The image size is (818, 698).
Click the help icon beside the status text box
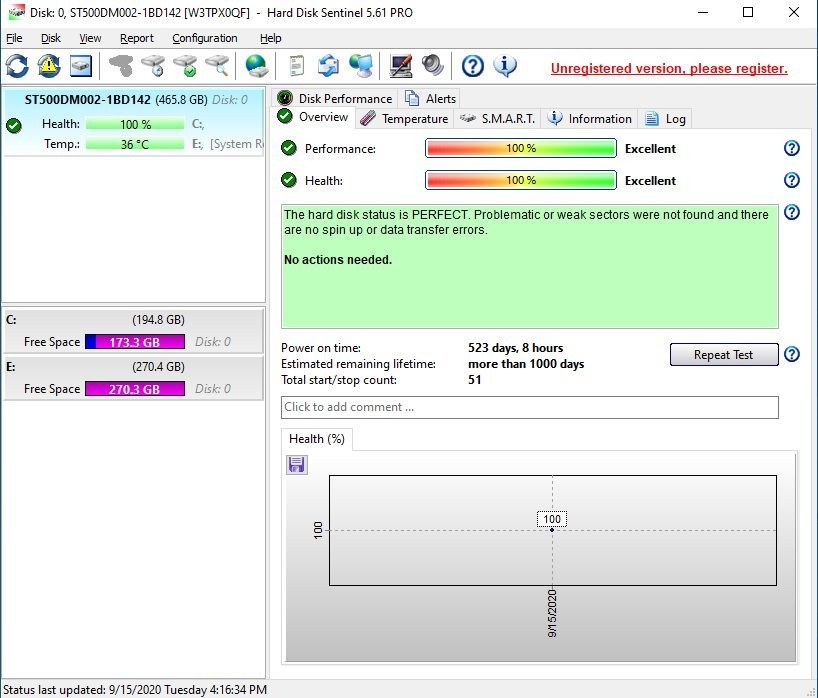point(791,212)
